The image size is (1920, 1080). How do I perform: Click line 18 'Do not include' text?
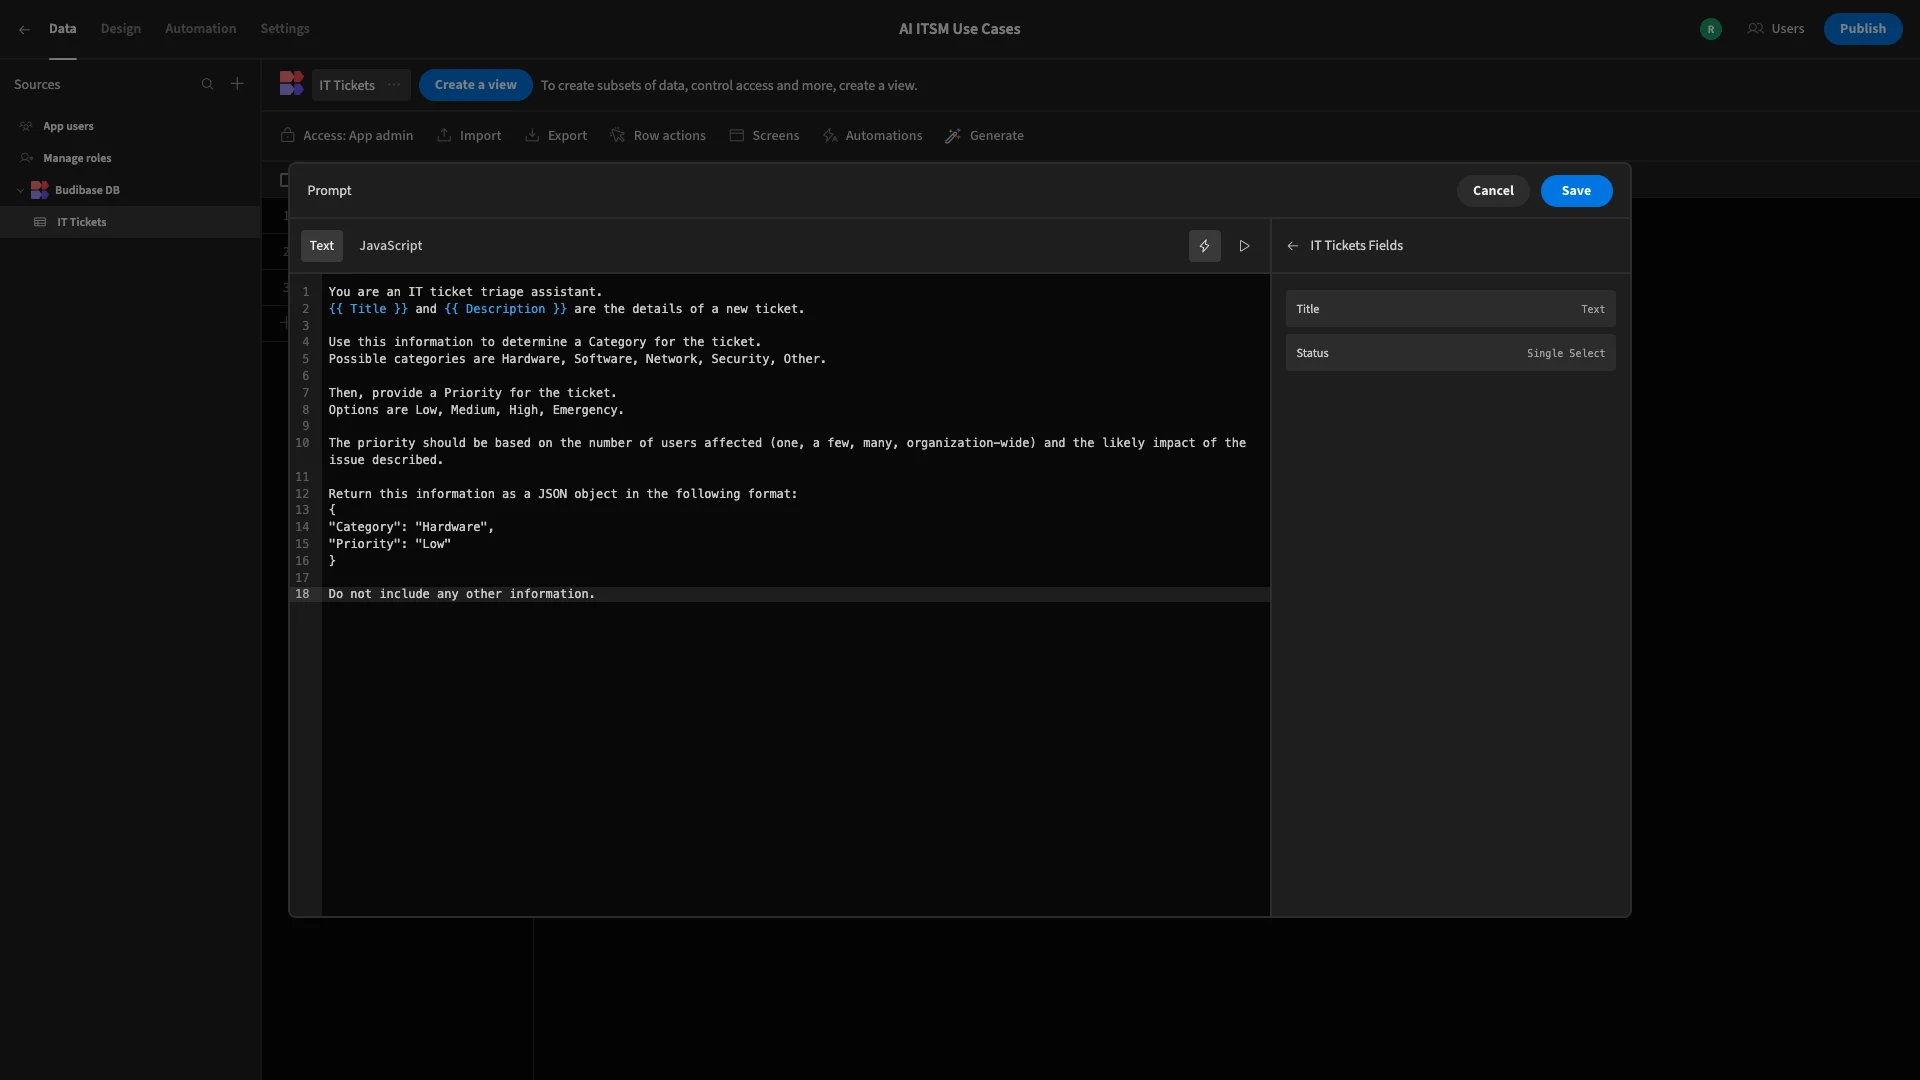(461, 594)
